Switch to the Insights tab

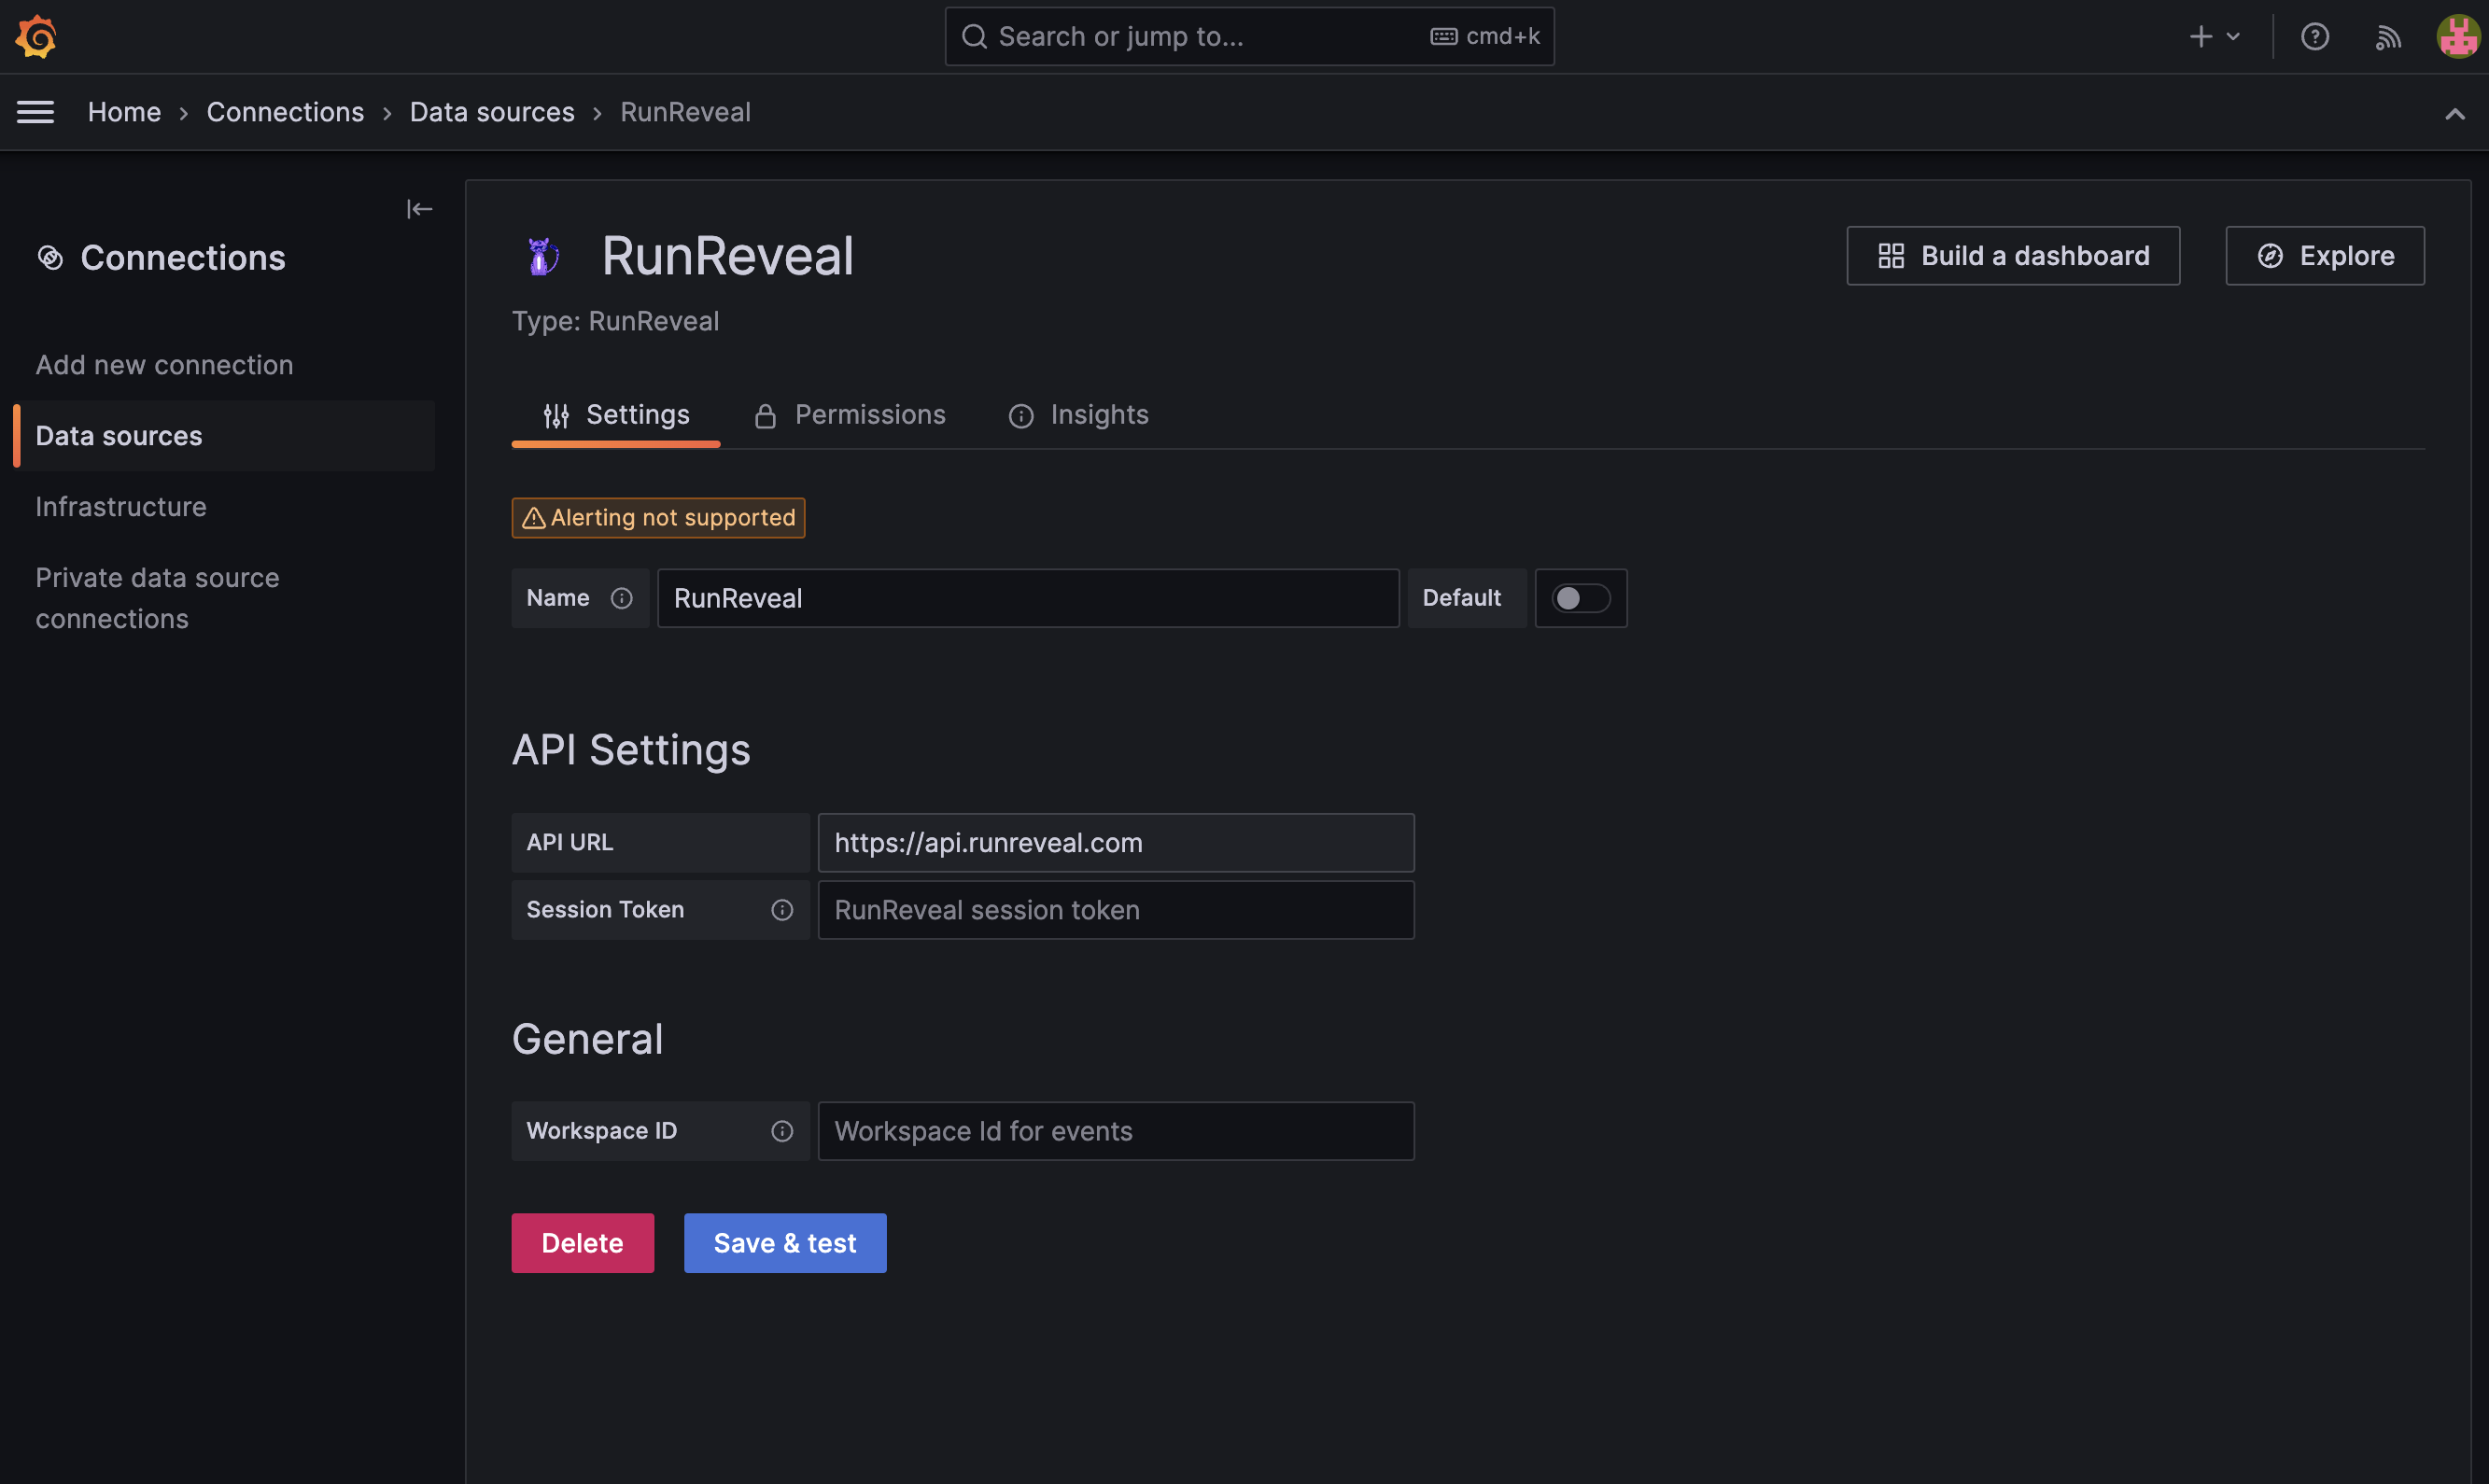click(1078, 415)
